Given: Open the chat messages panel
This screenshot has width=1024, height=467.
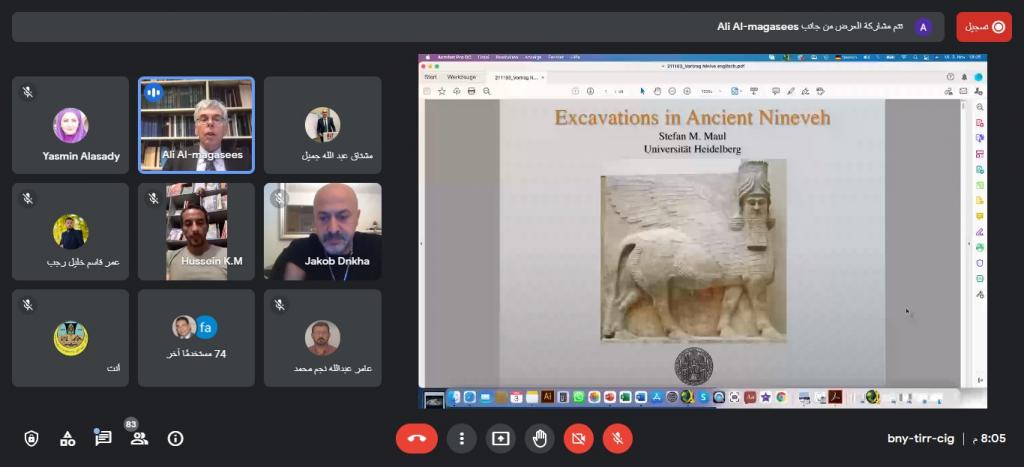Looking at the screenshot, I should (x=103, y=438).
